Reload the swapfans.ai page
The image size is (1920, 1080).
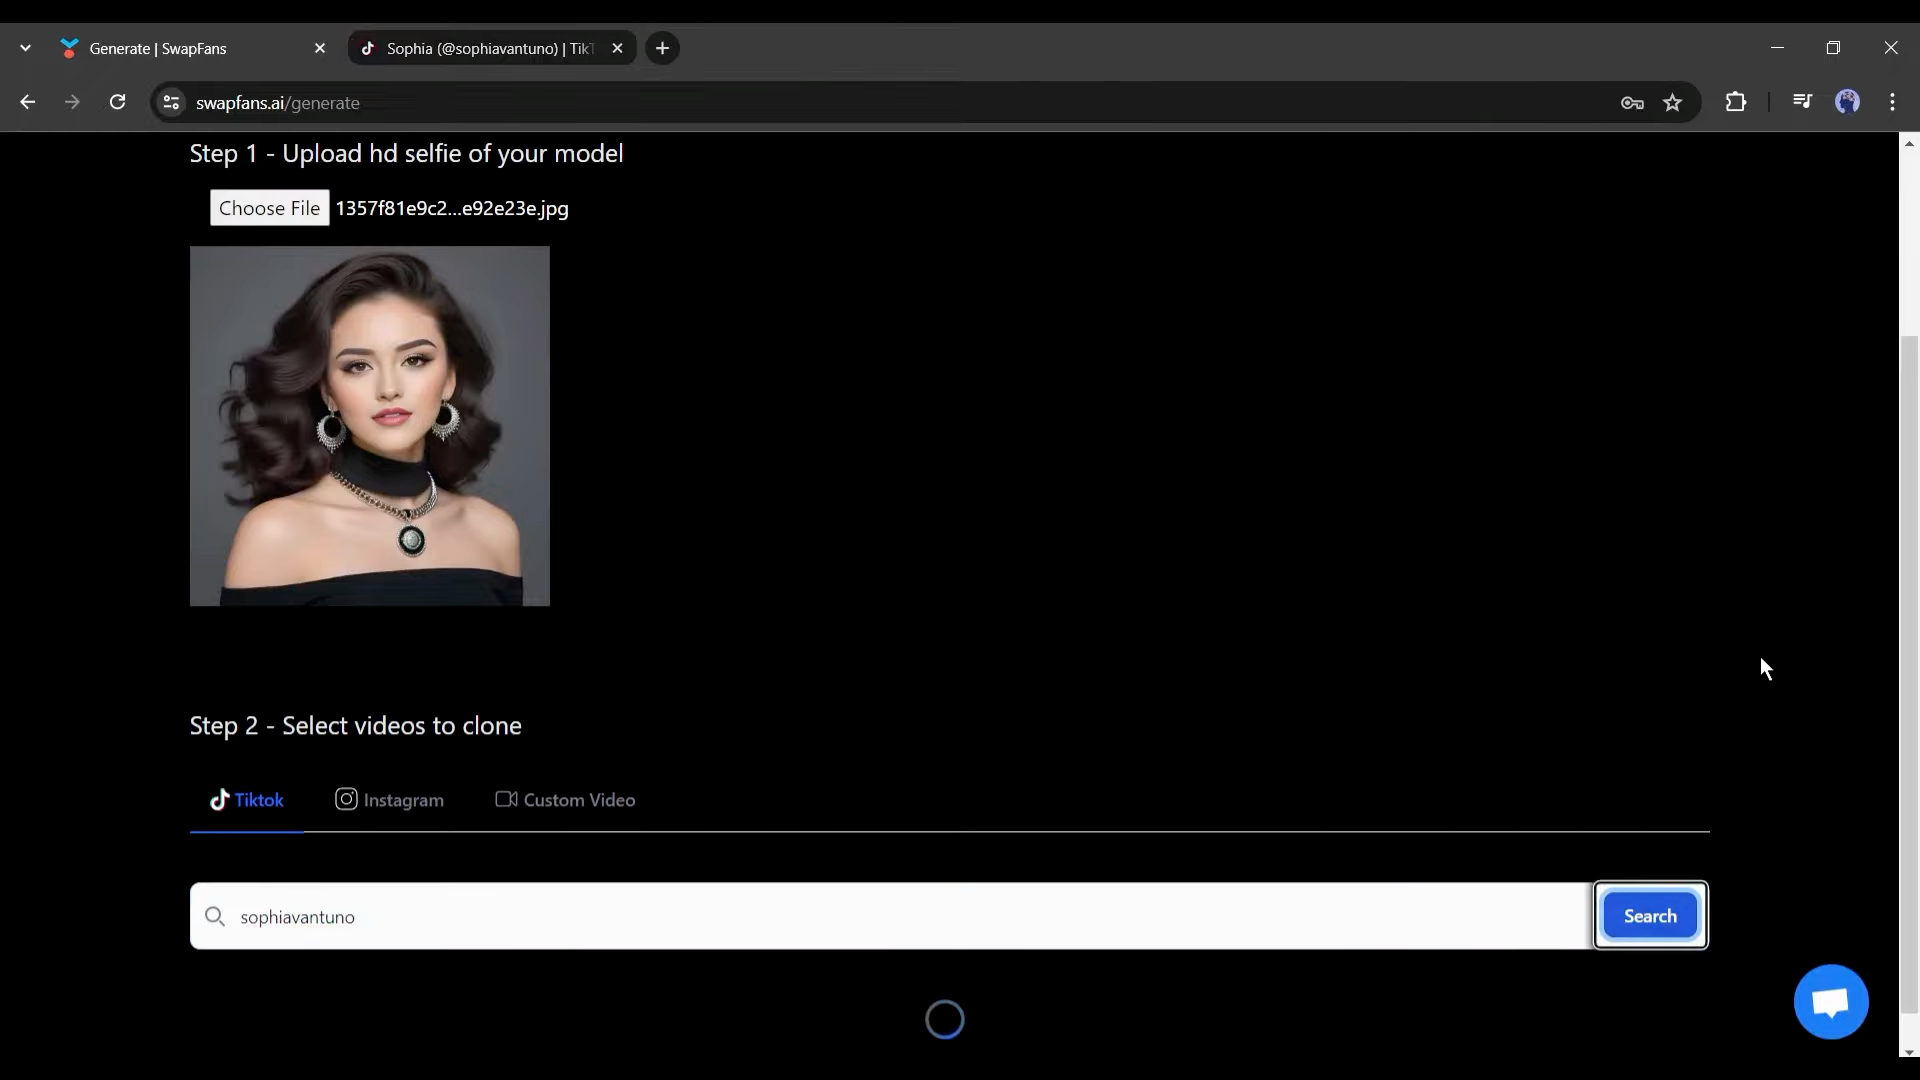(x=117, y=102)
